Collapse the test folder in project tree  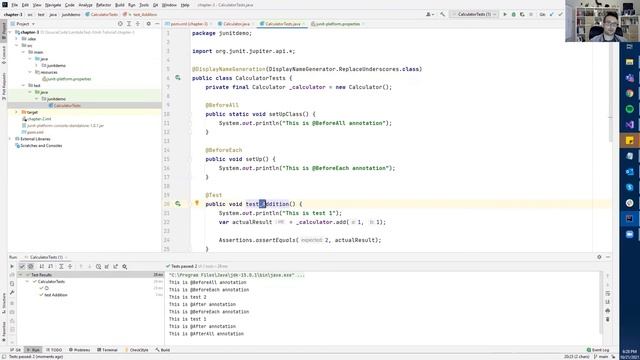pyautogui.click(x=23, y=85)
